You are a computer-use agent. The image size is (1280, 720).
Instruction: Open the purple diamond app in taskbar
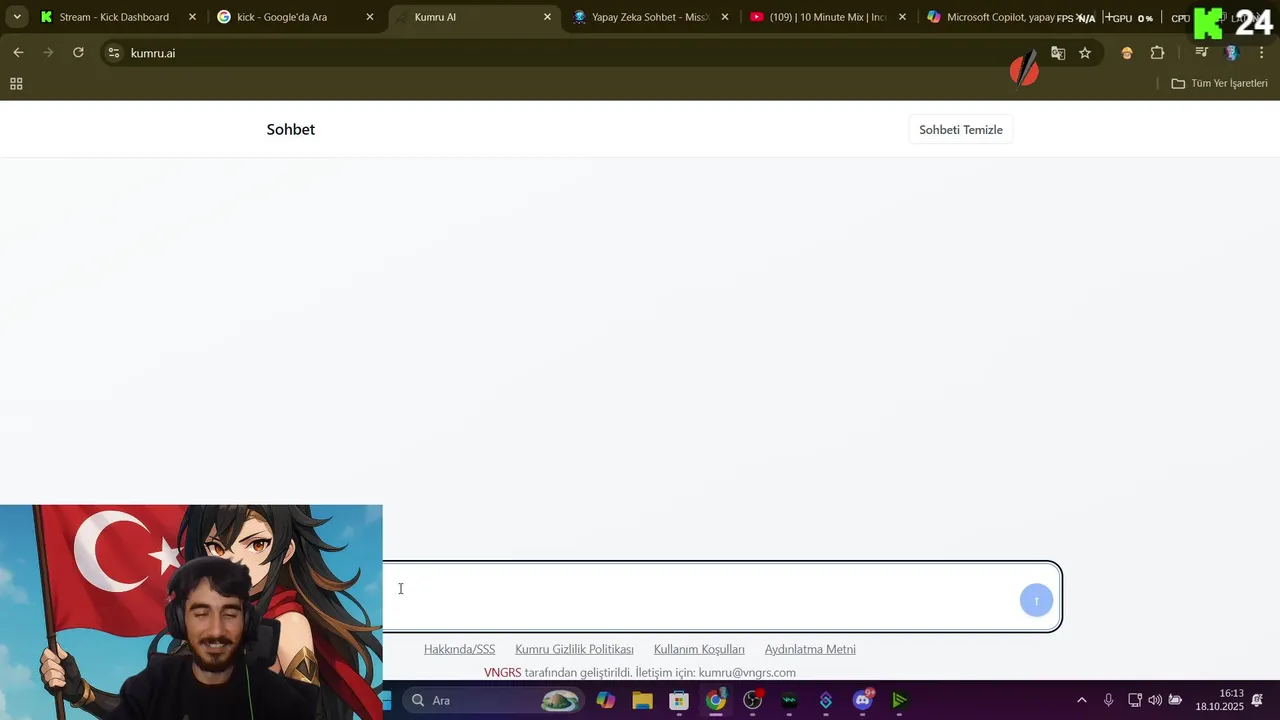tap(826, 701)
